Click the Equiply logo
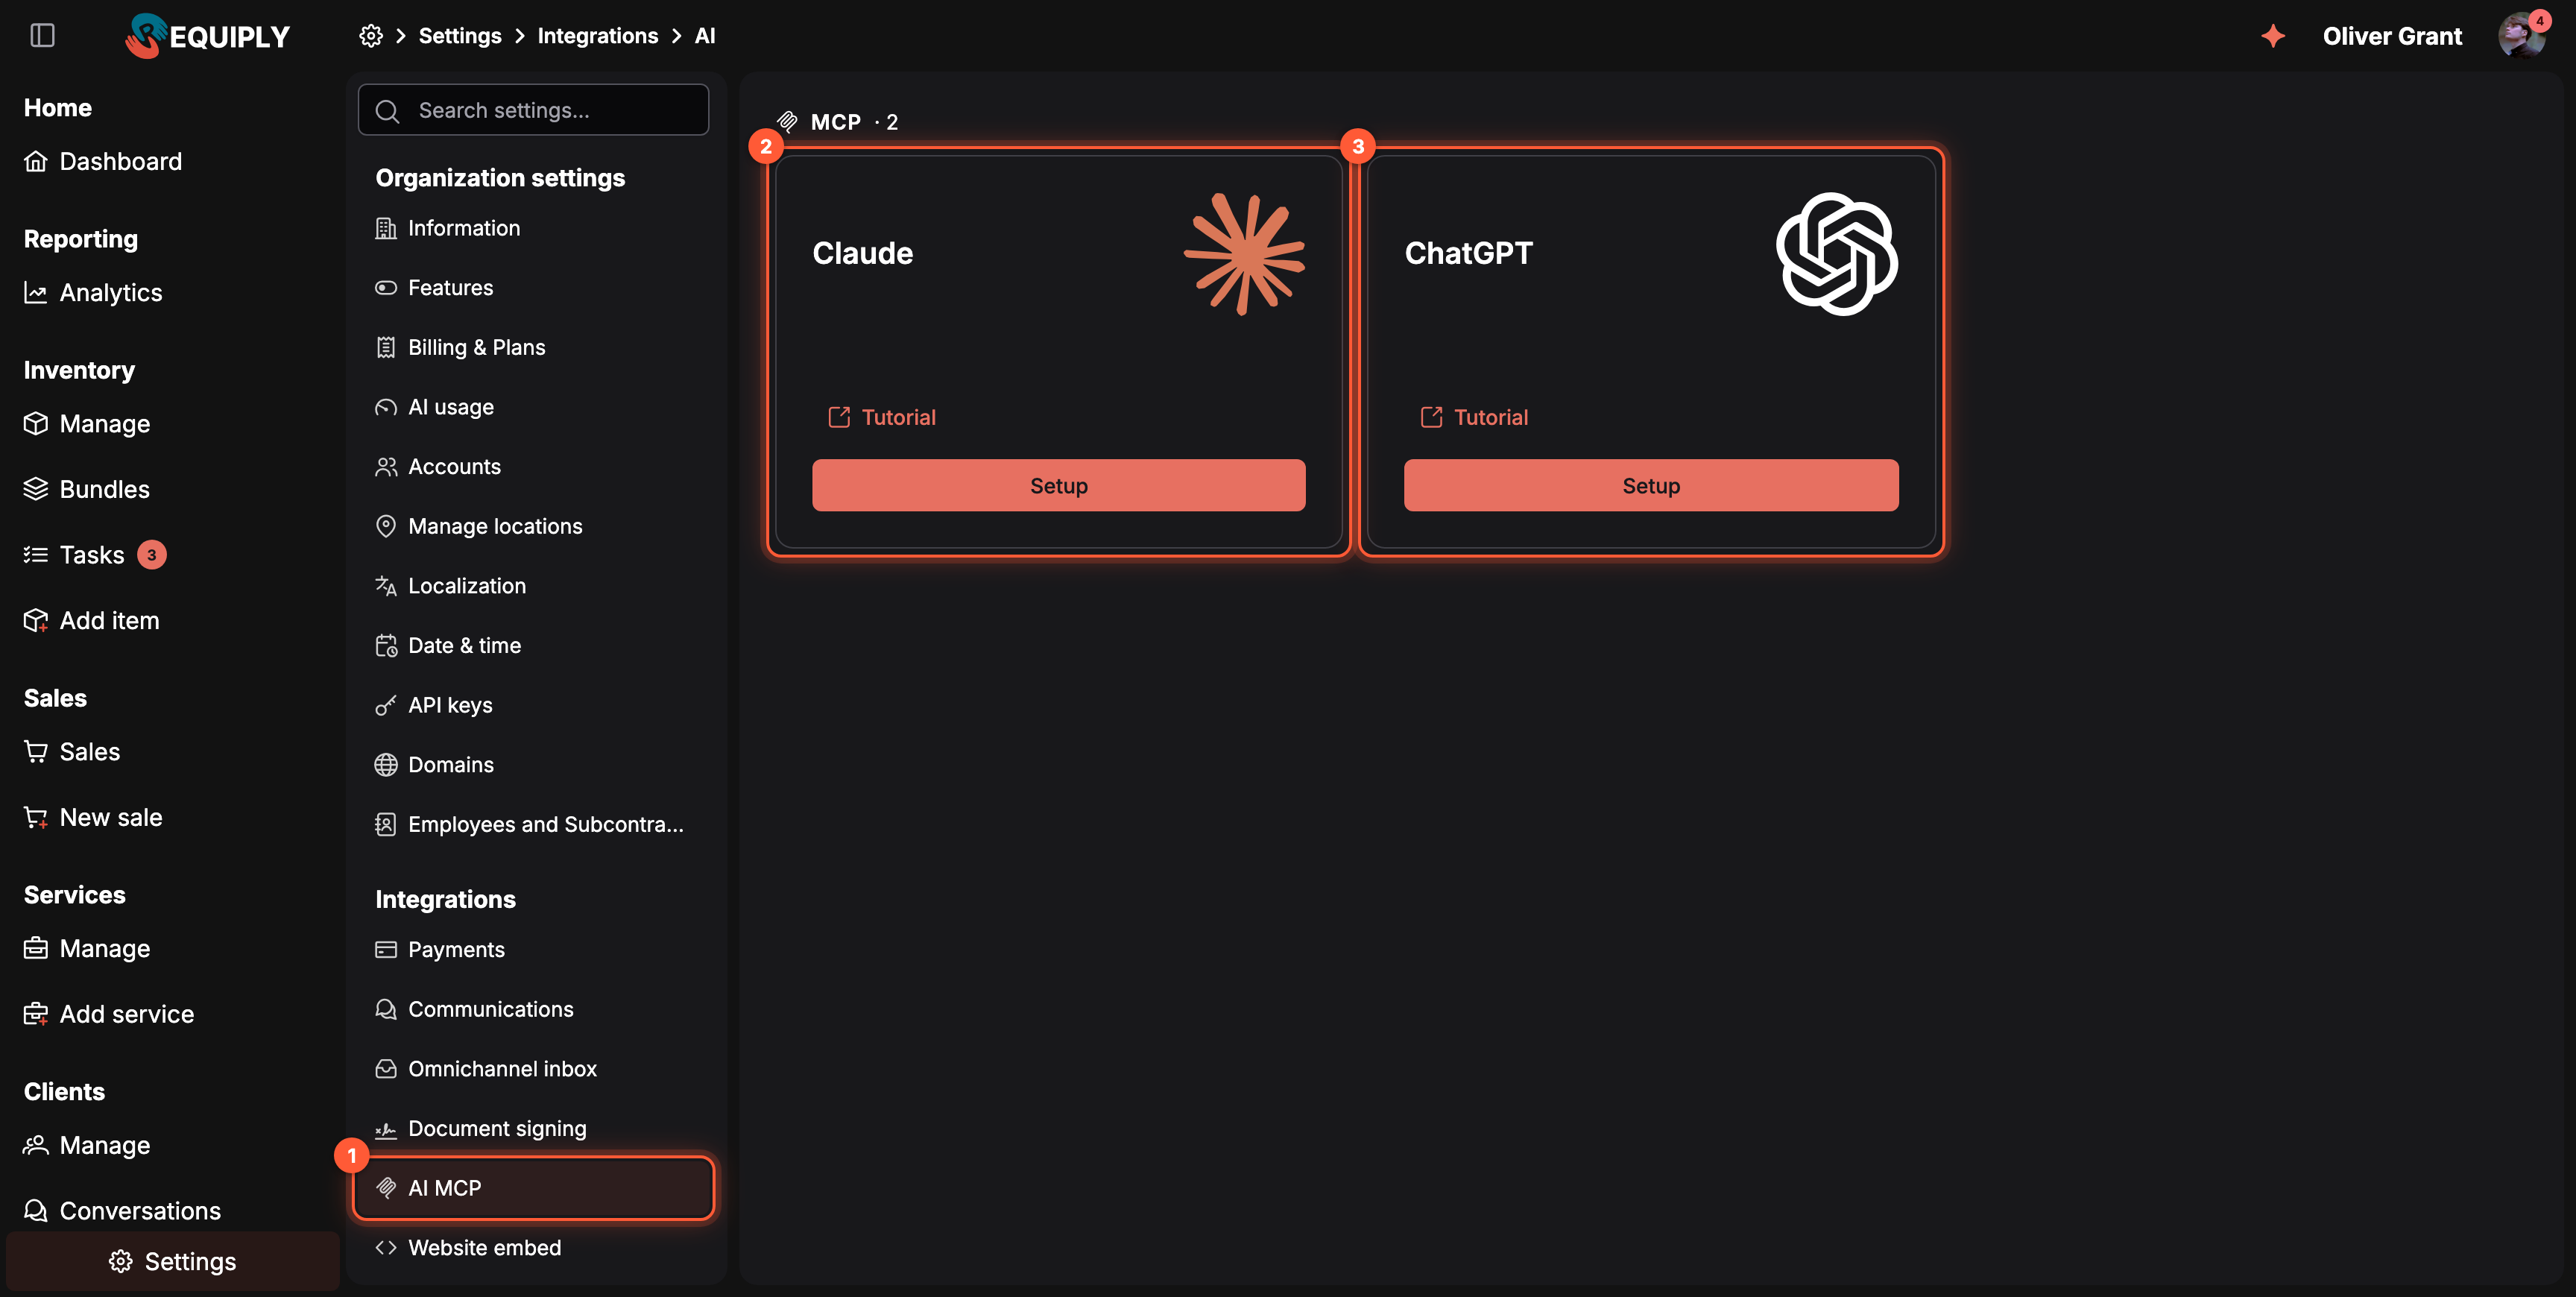This screenshot has height=1297, width=2576. click(207, 36)
